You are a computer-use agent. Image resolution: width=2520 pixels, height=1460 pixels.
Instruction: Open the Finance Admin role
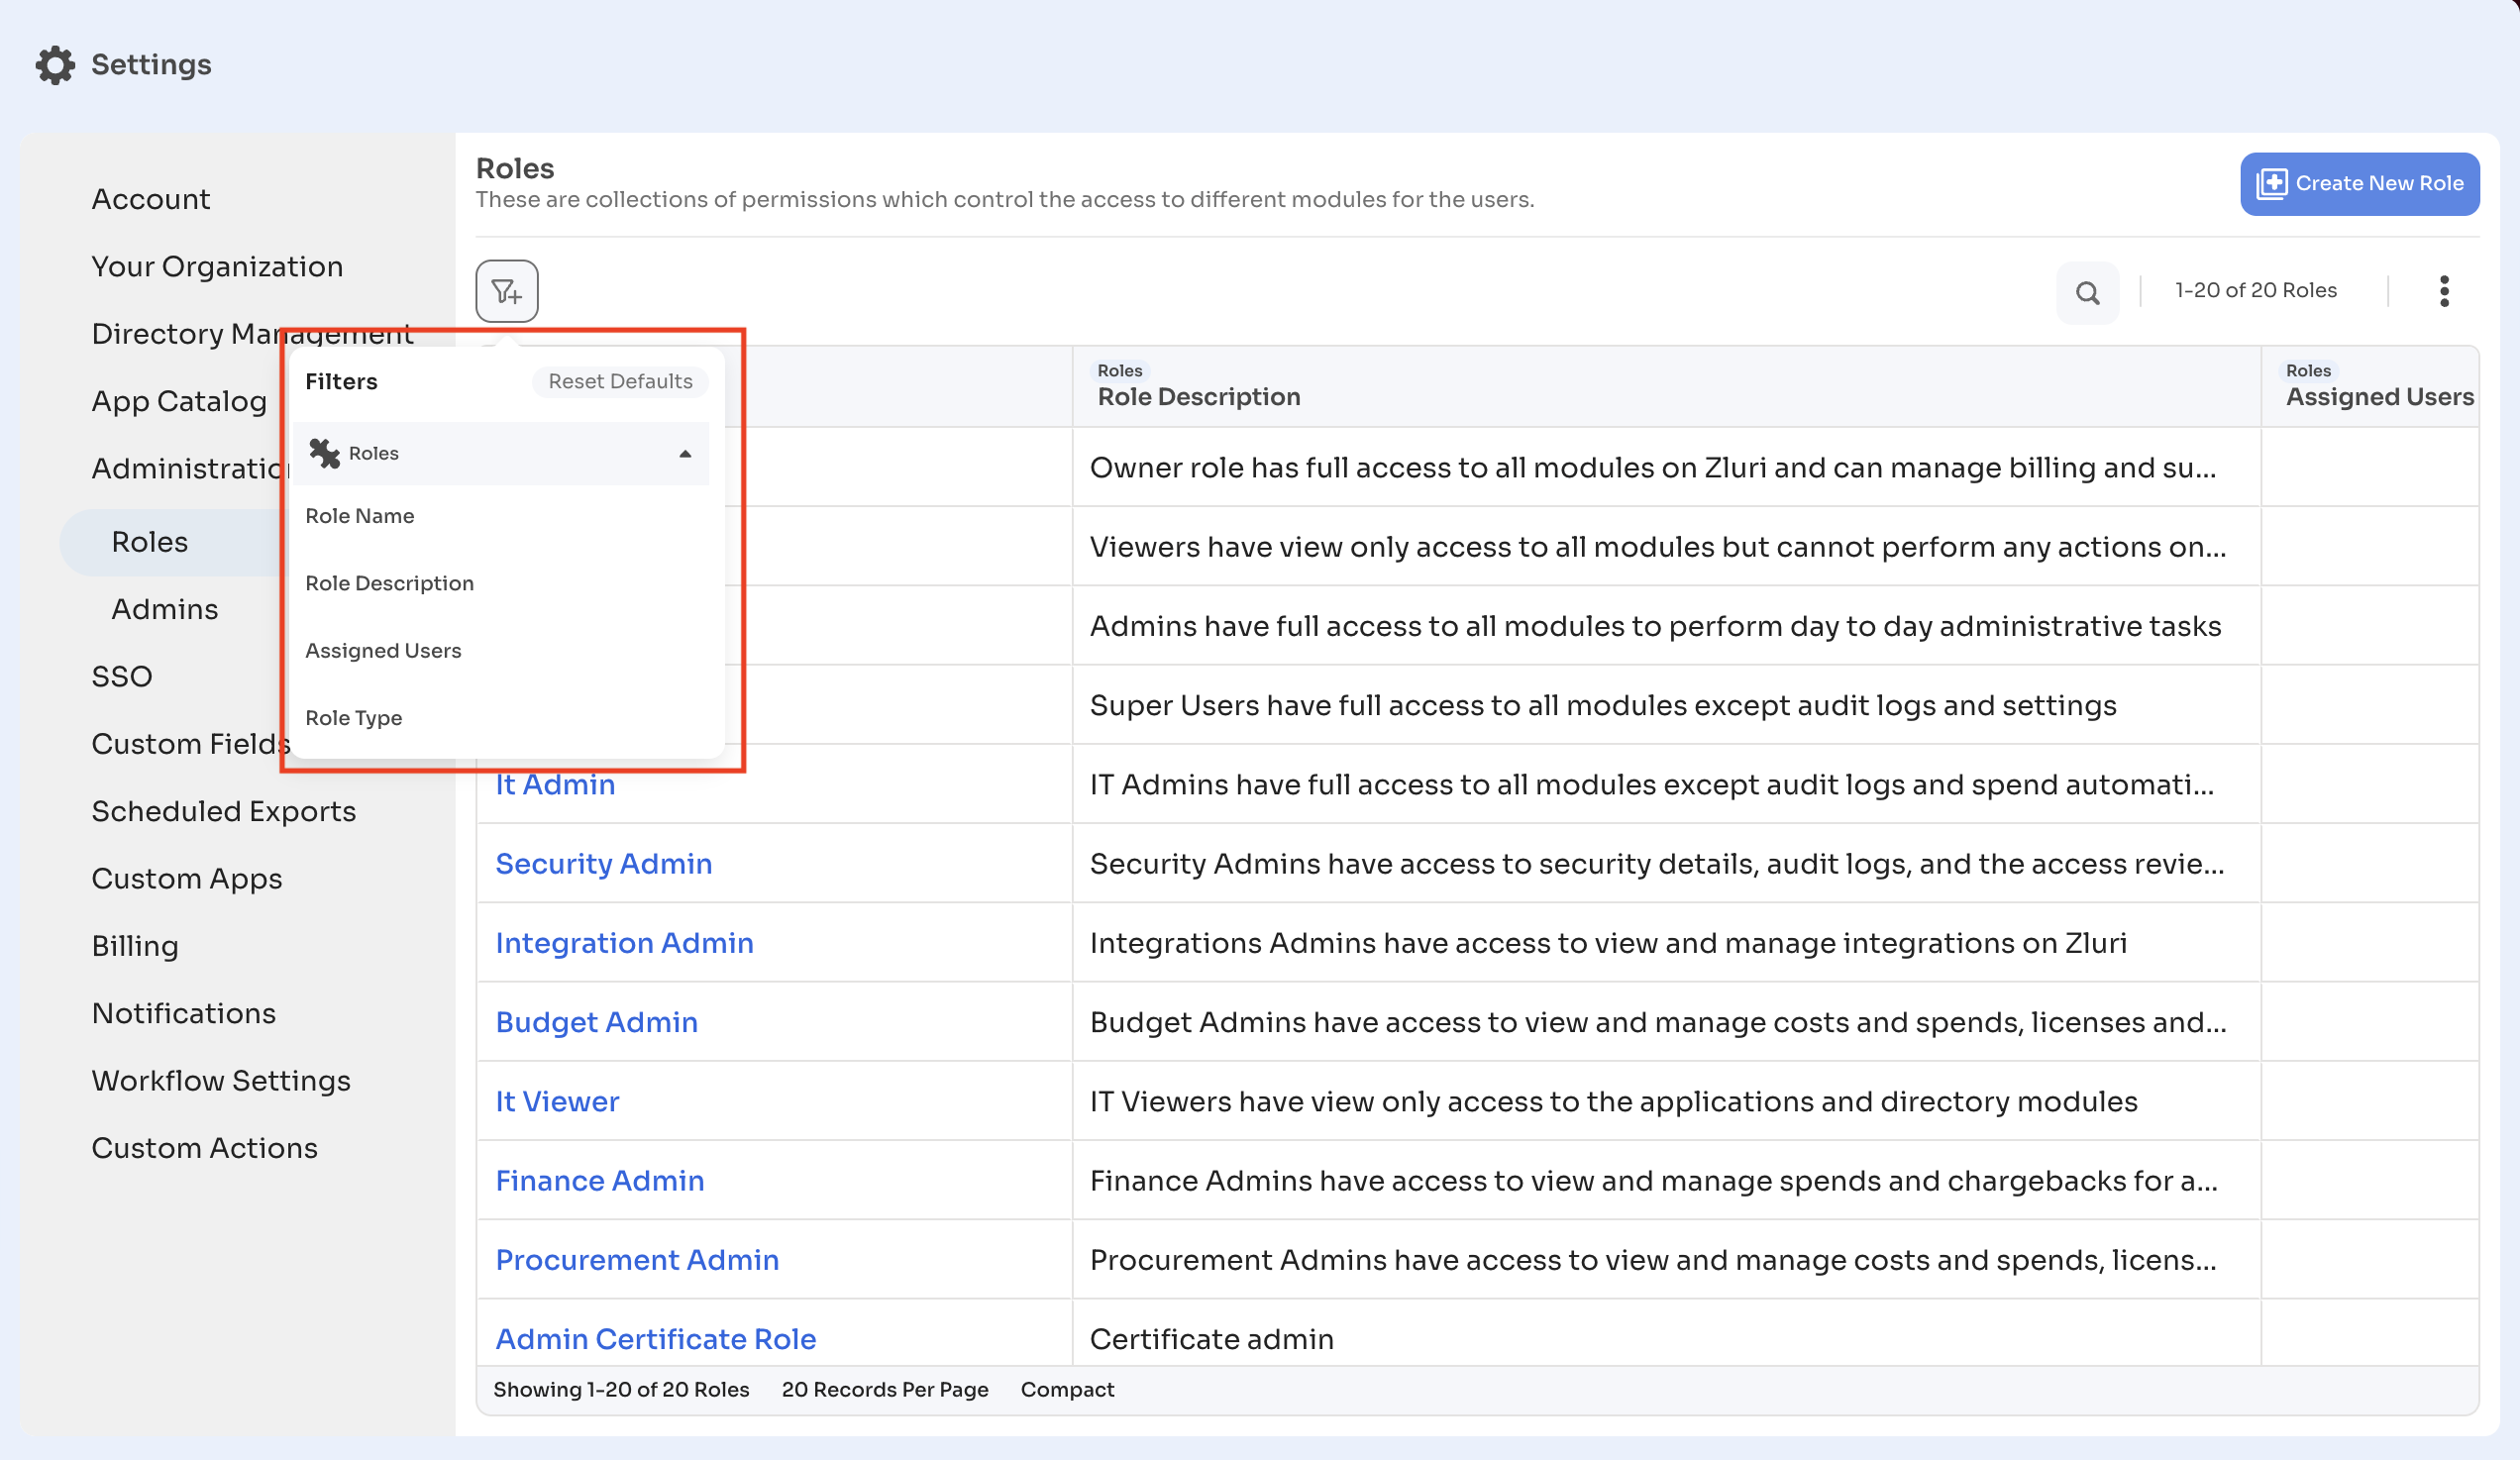600,1181
